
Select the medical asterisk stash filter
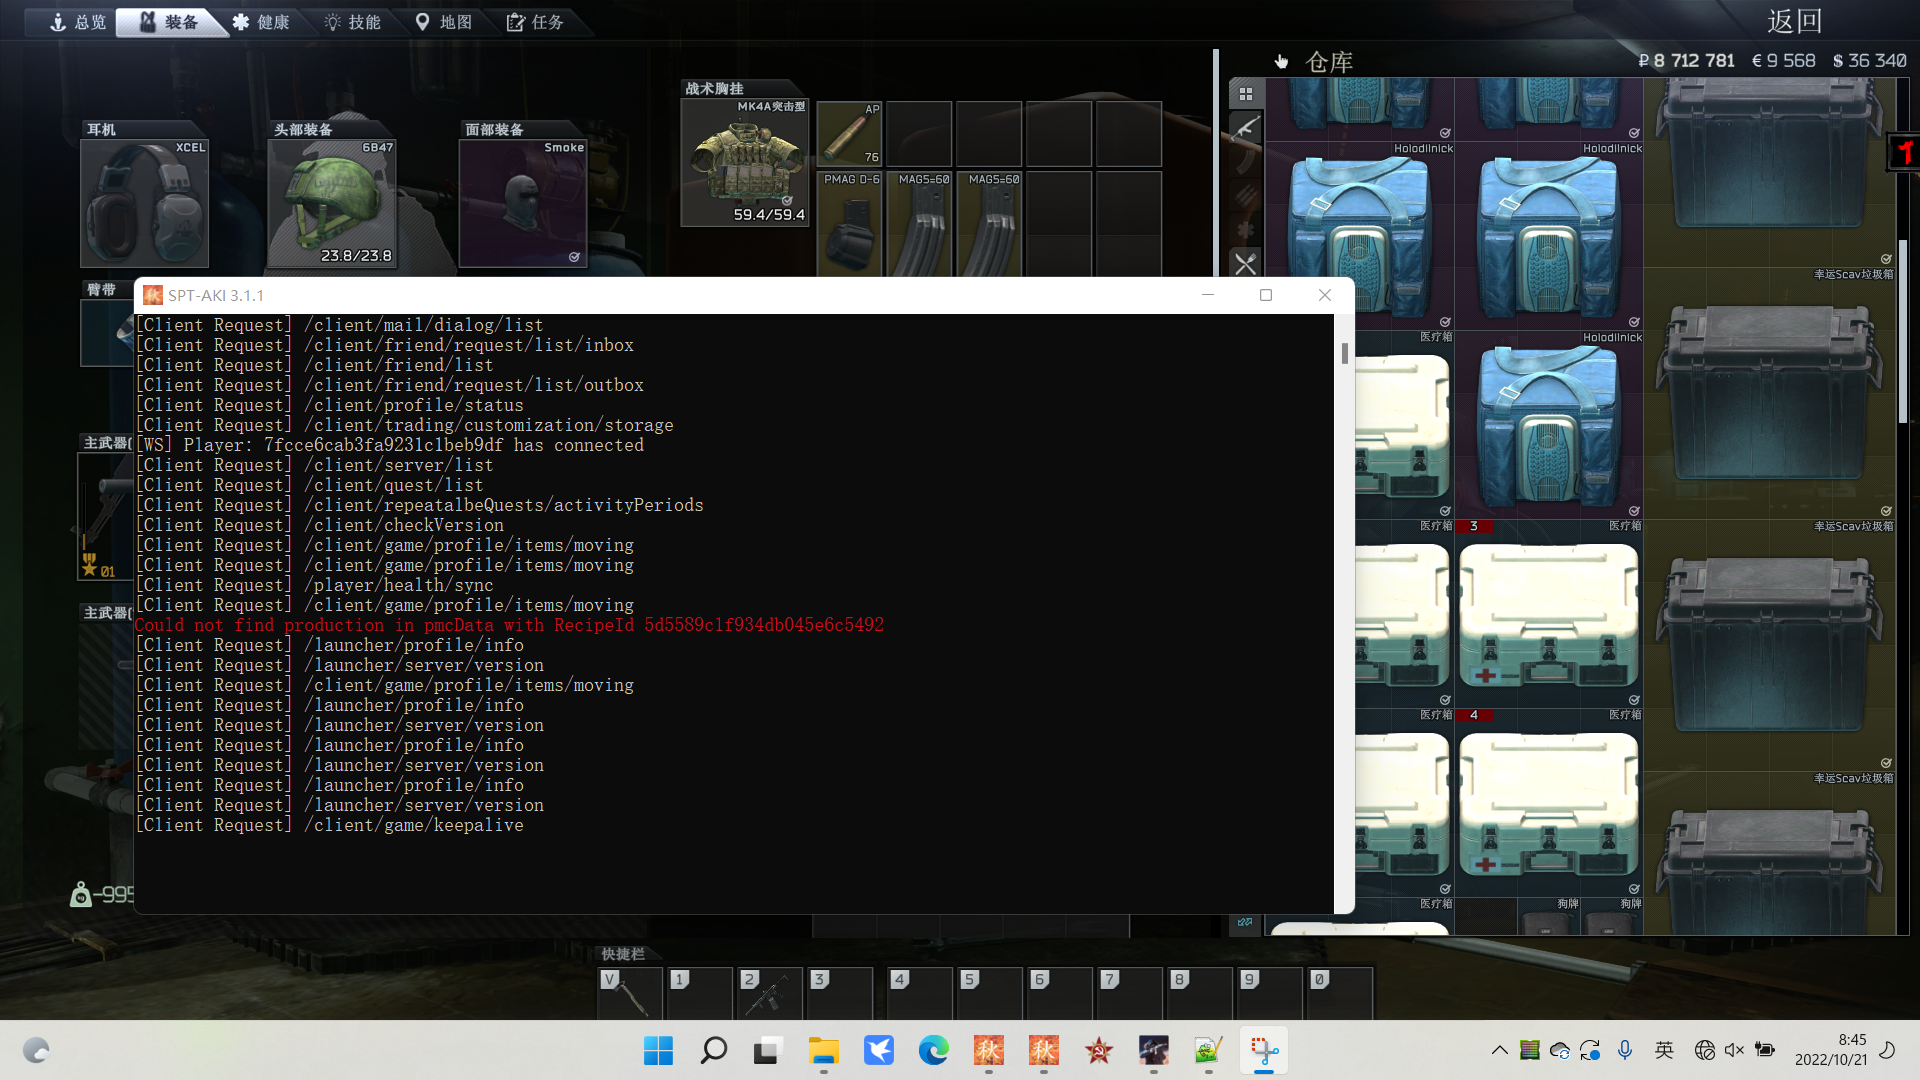(x=1246, y=229)
